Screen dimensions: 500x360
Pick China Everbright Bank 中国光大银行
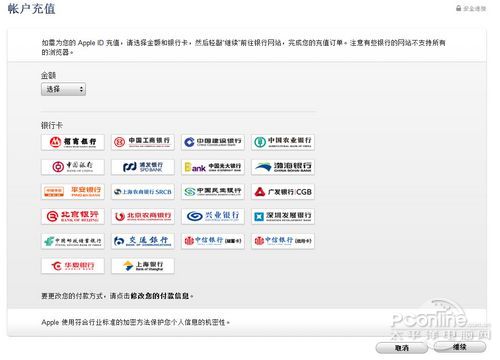[213, 167]
